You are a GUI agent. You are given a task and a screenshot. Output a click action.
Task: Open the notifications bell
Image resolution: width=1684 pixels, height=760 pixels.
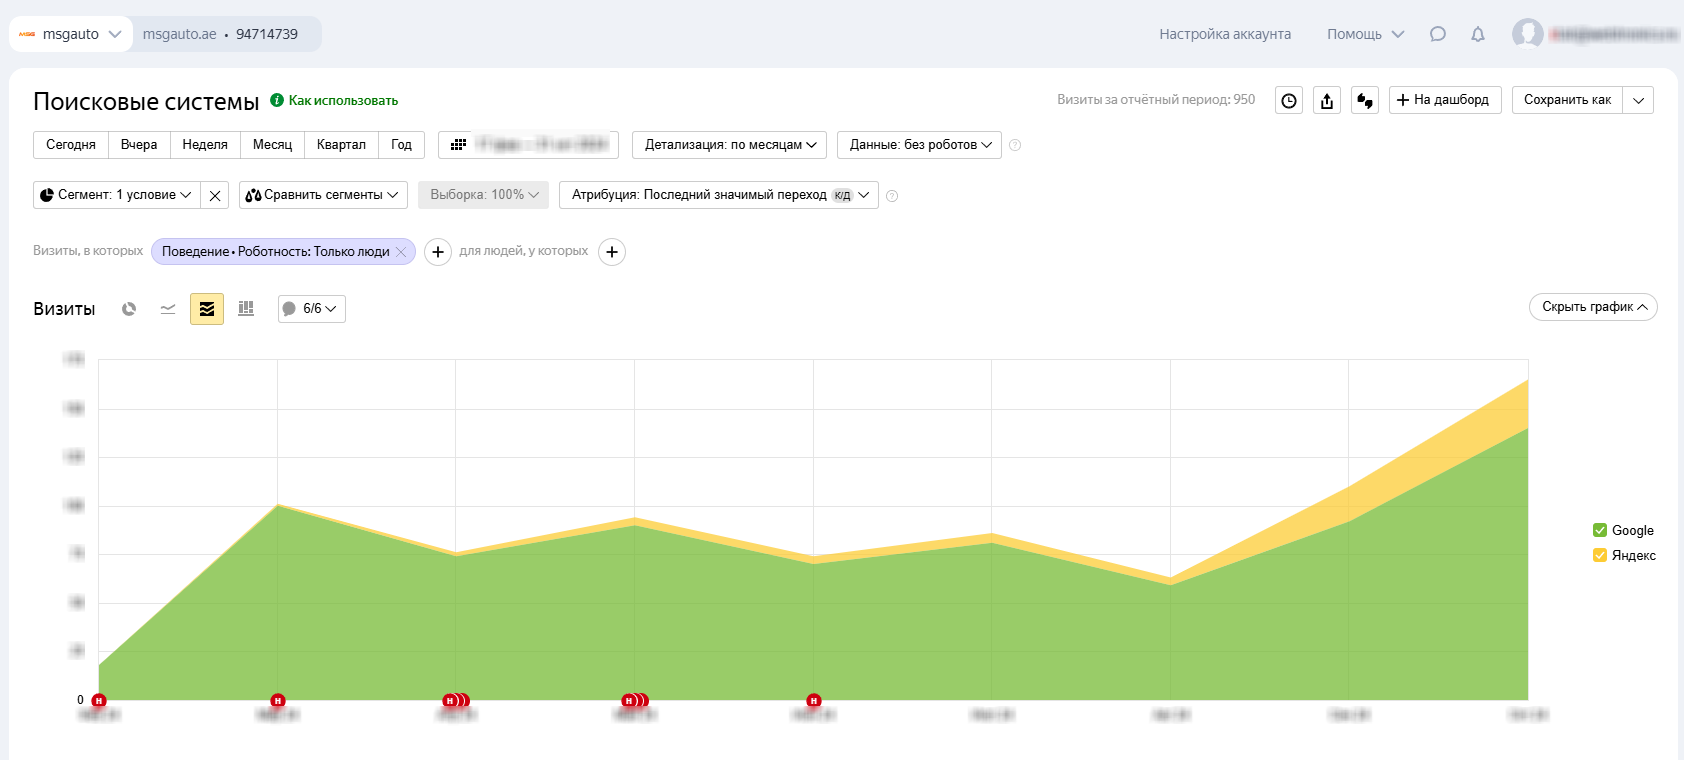(1478, 34)
